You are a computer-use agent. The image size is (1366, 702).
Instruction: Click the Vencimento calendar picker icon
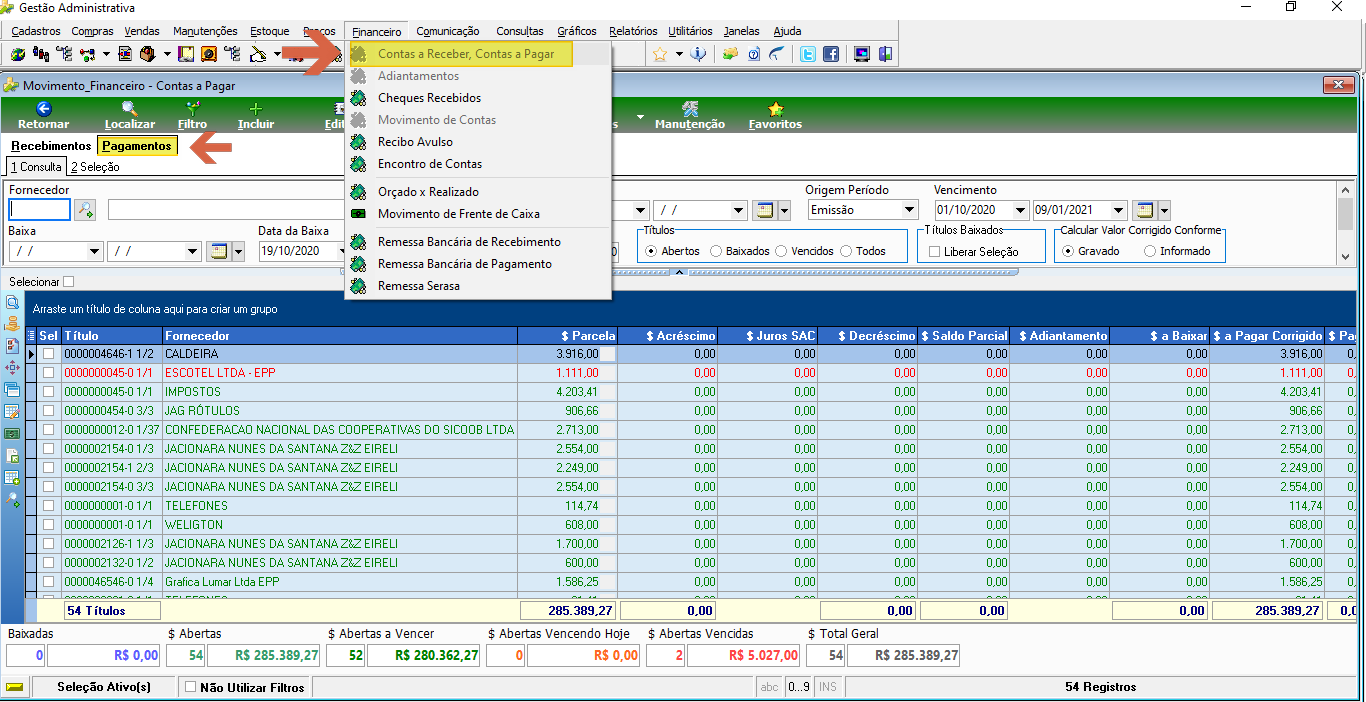(1146, 210)
